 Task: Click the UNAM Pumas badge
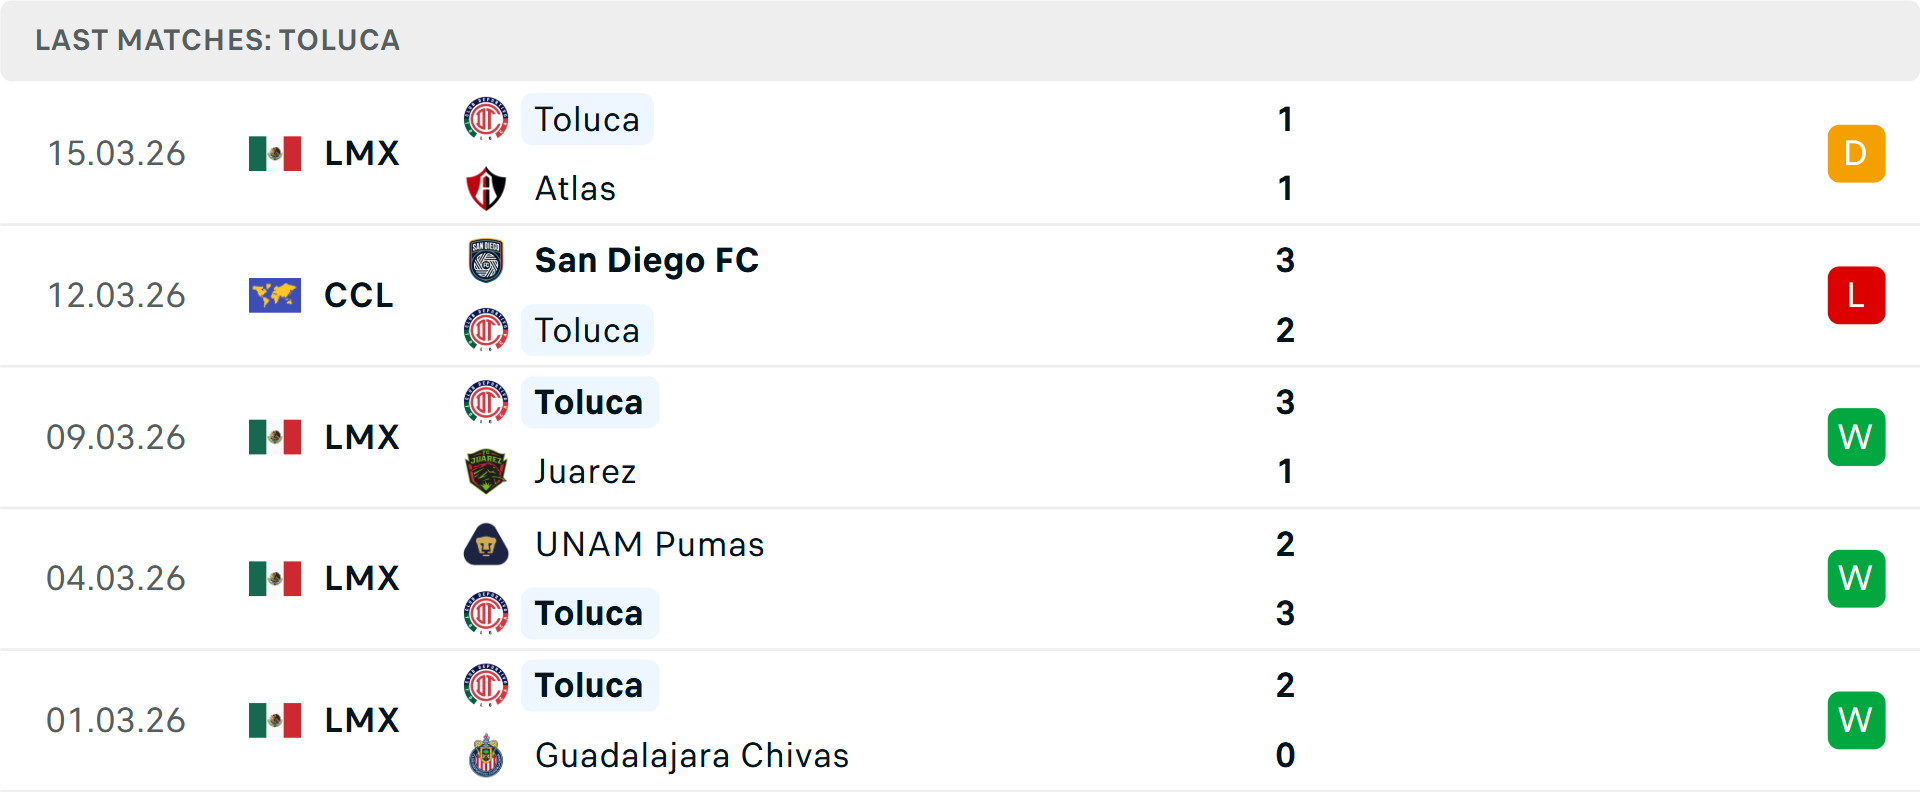[x=486, y=544]
